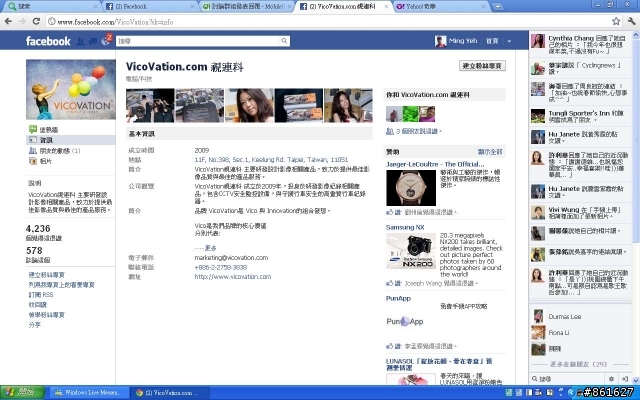Open Windows Live Messenger taskbar item
The height and width of the screenshot is (400, 640).
click(90, 393)
